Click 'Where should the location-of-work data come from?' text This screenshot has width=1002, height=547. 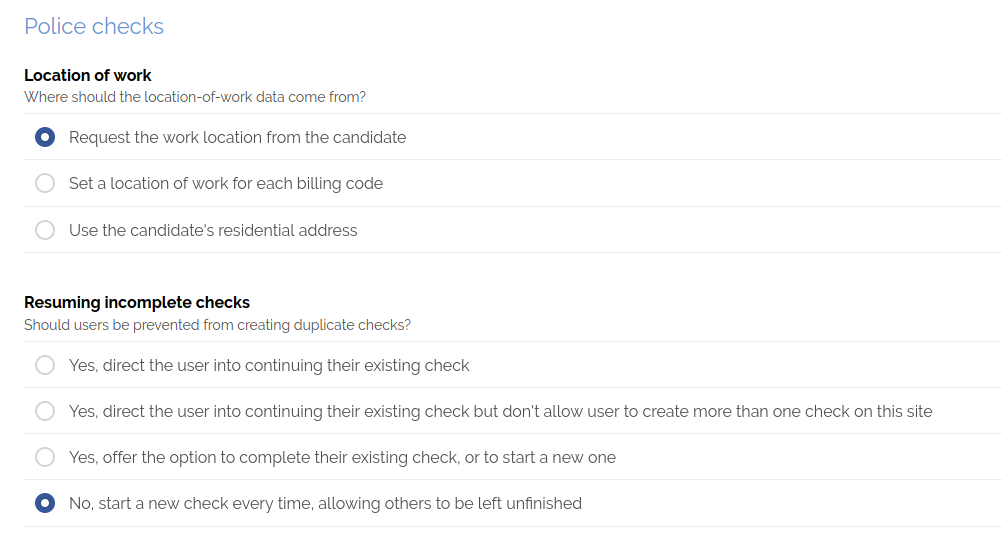[x=195, y=97]
